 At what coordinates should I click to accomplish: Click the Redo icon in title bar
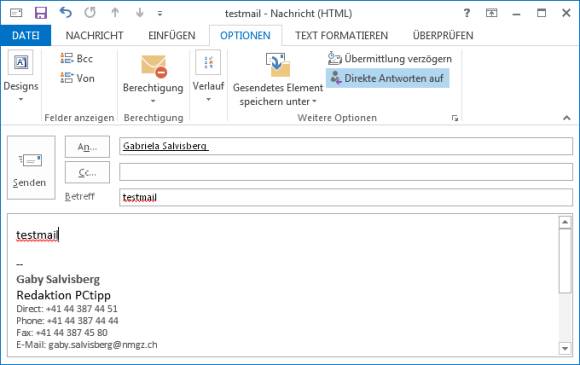click(90, 13)
